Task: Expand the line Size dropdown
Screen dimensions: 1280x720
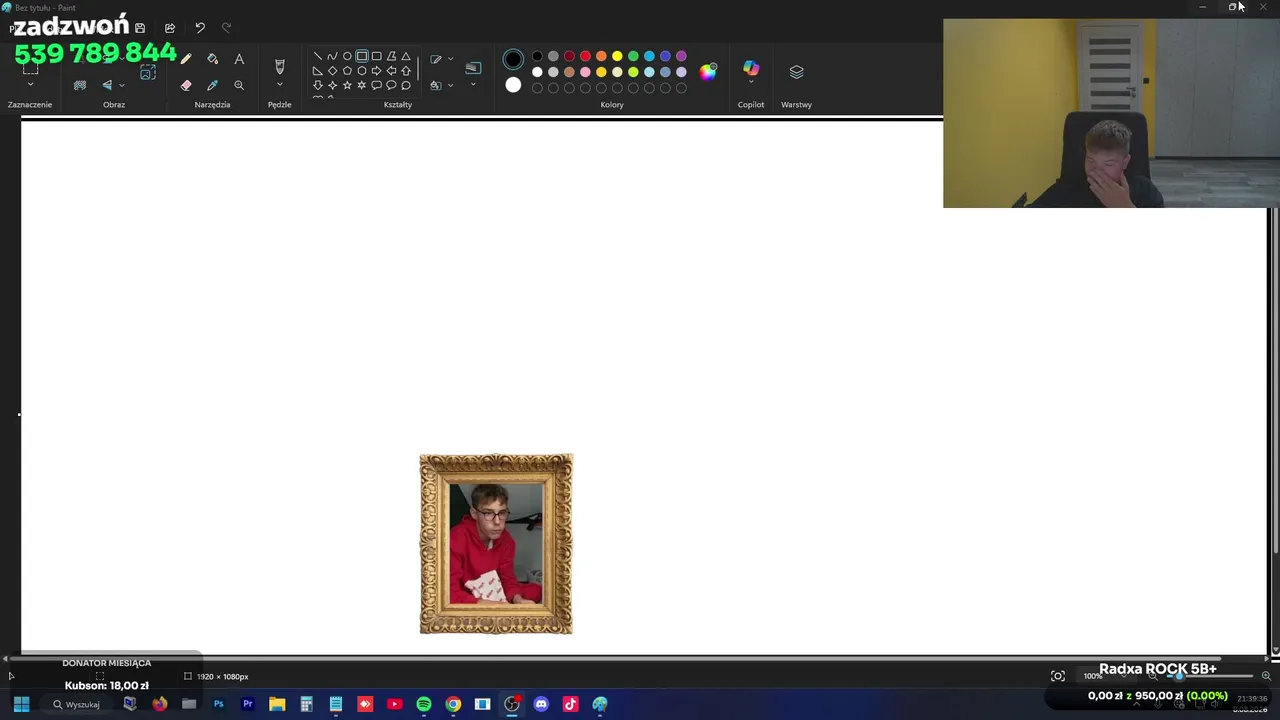Action: 473,85
